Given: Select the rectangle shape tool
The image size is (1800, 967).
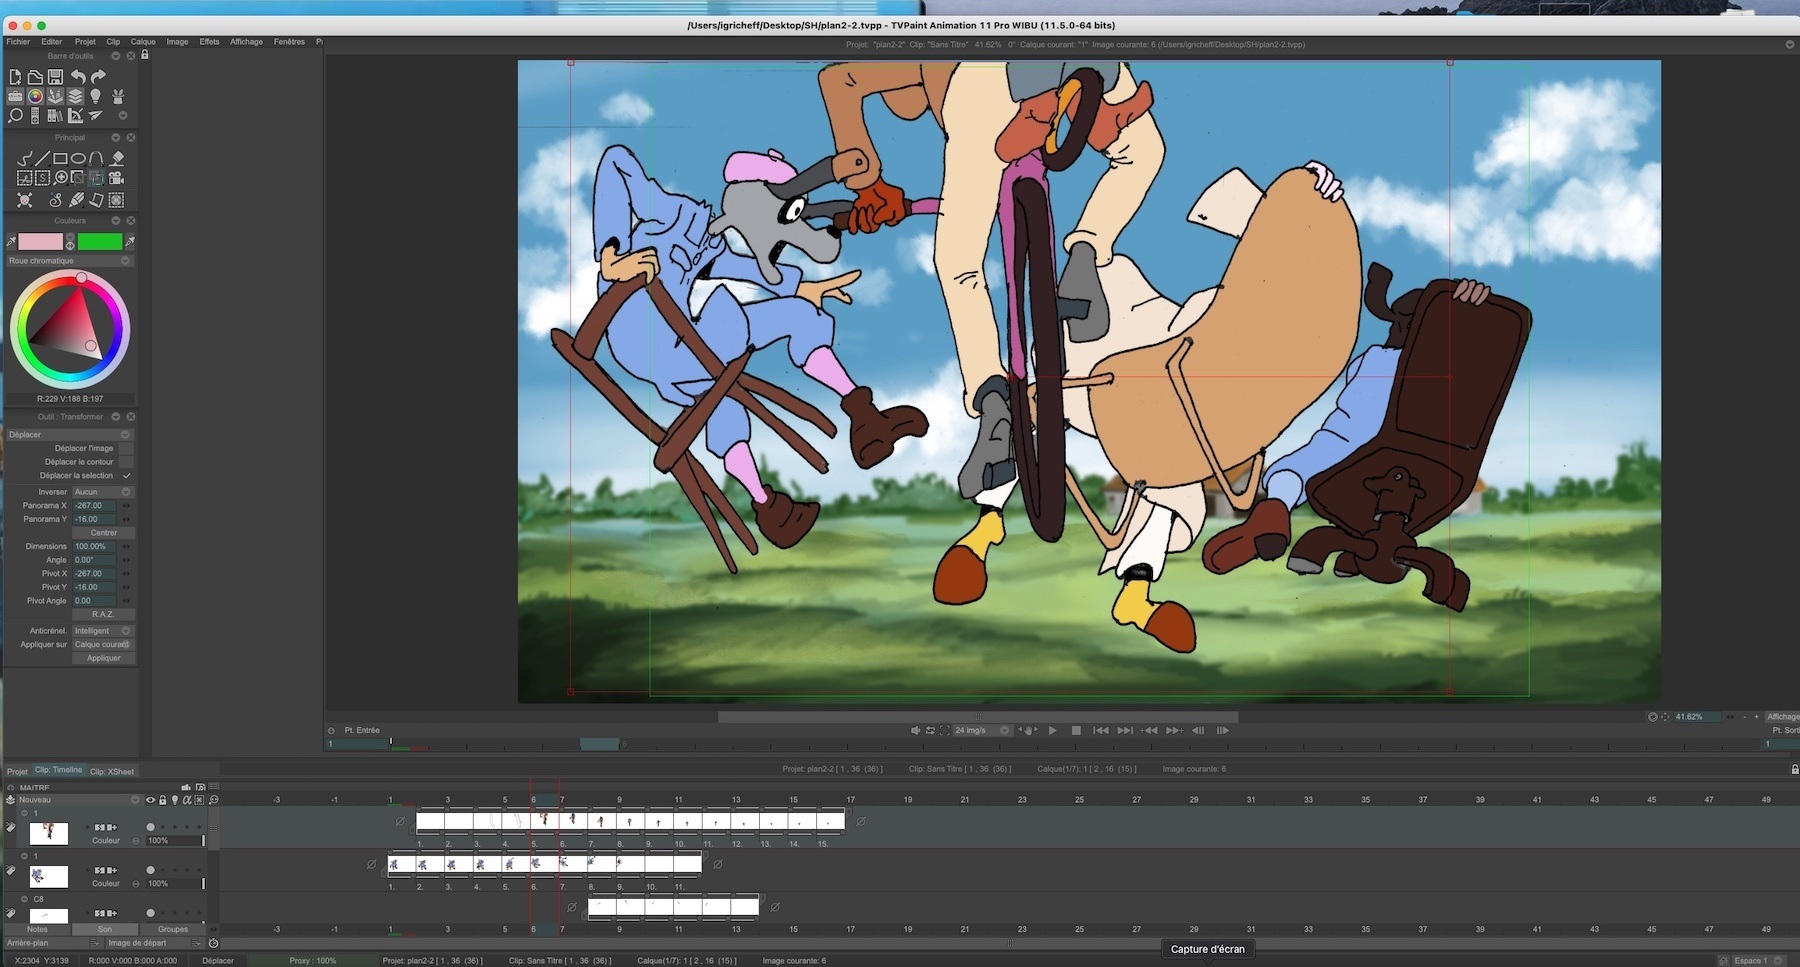Looking at the screenshot, I should pos(60,158).
